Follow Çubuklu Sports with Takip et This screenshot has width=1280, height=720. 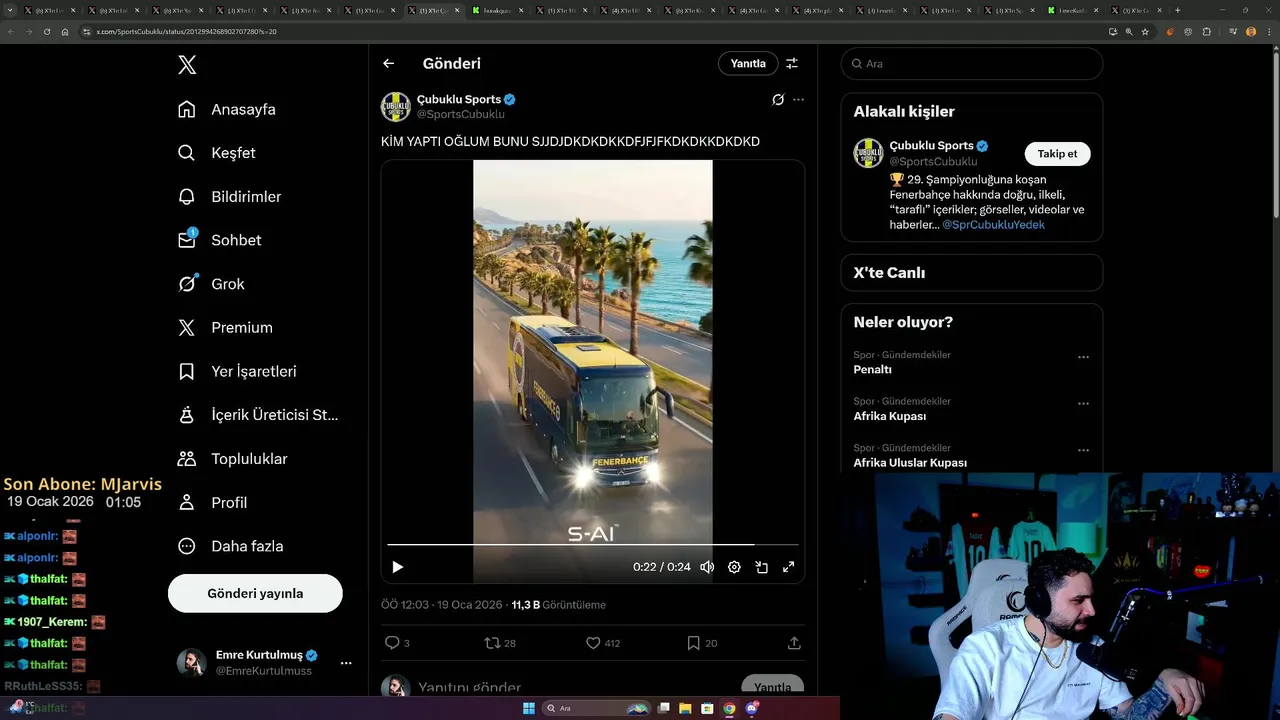click(1057, 154)
